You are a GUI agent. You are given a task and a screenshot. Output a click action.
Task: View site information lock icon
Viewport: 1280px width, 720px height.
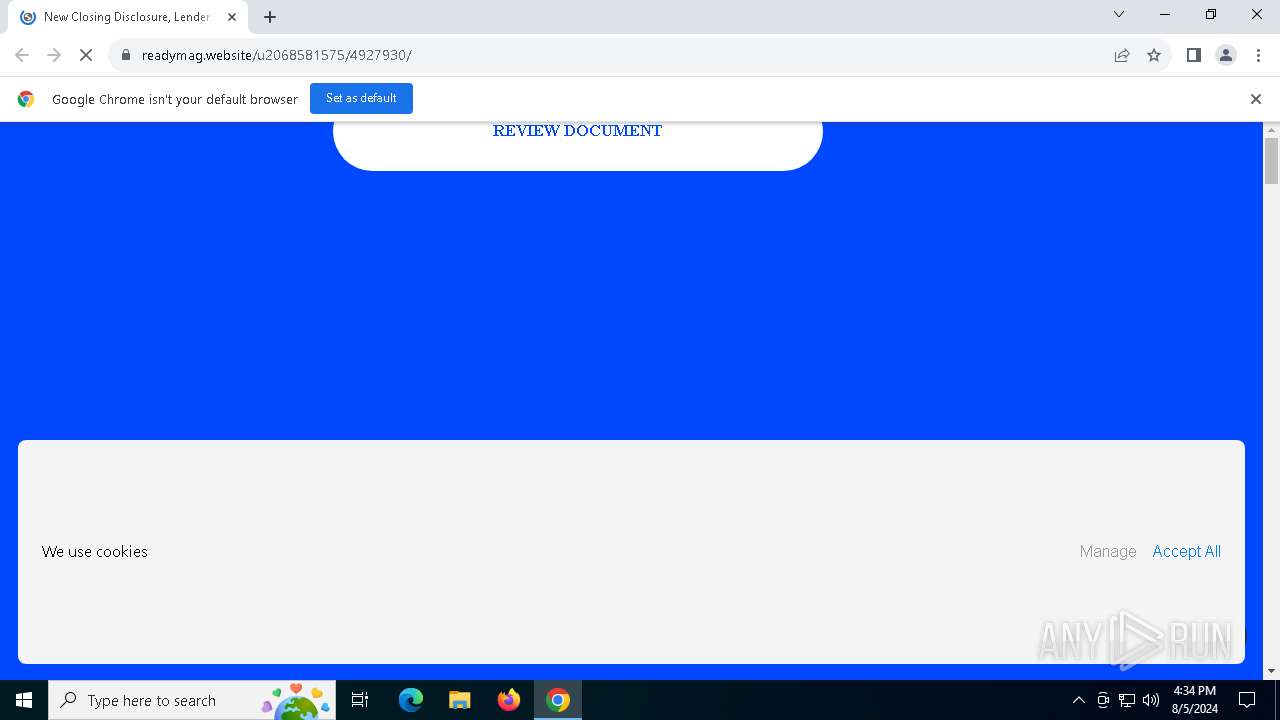pos(126,55)
